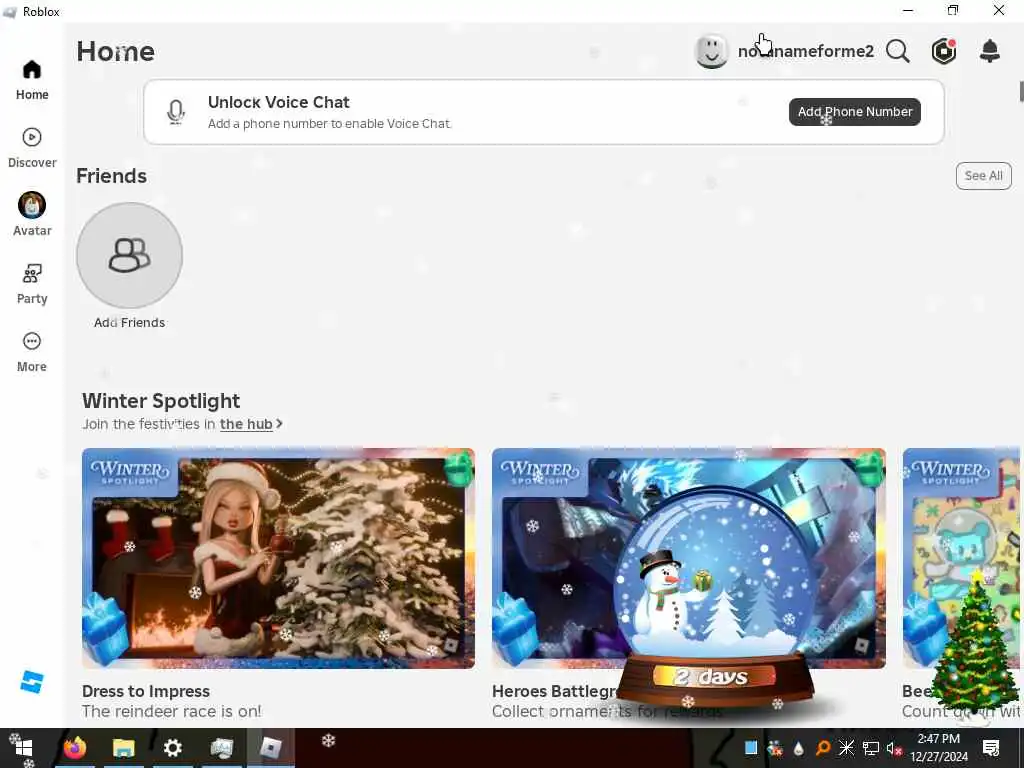
Task: Click the 'Unlock Voice Chat' heading
Action: click(x=279, y=102)
